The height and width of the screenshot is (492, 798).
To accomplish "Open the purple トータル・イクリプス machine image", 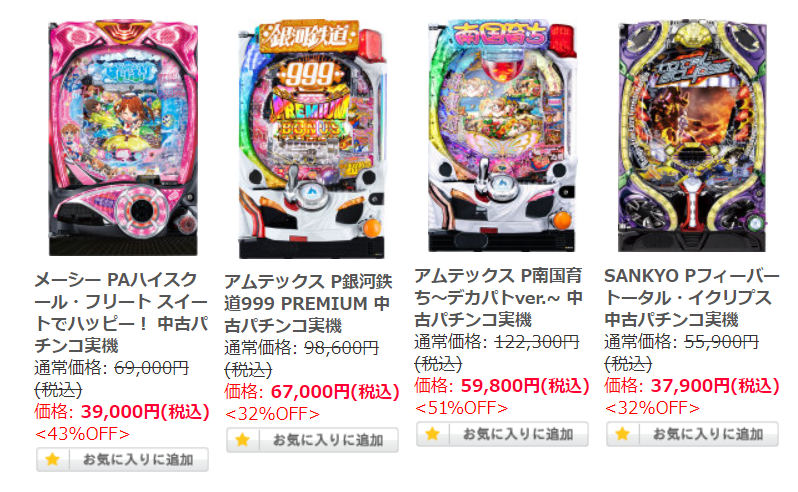I will (x=692, y=136).
